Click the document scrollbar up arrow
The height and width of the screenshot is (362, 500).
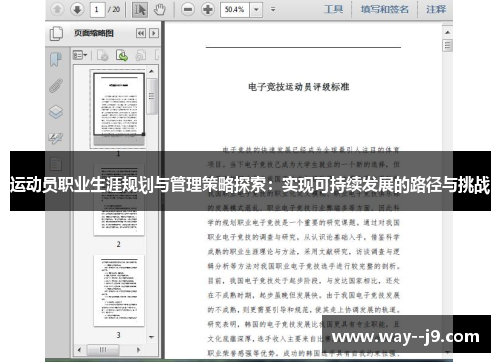[447, 32]
